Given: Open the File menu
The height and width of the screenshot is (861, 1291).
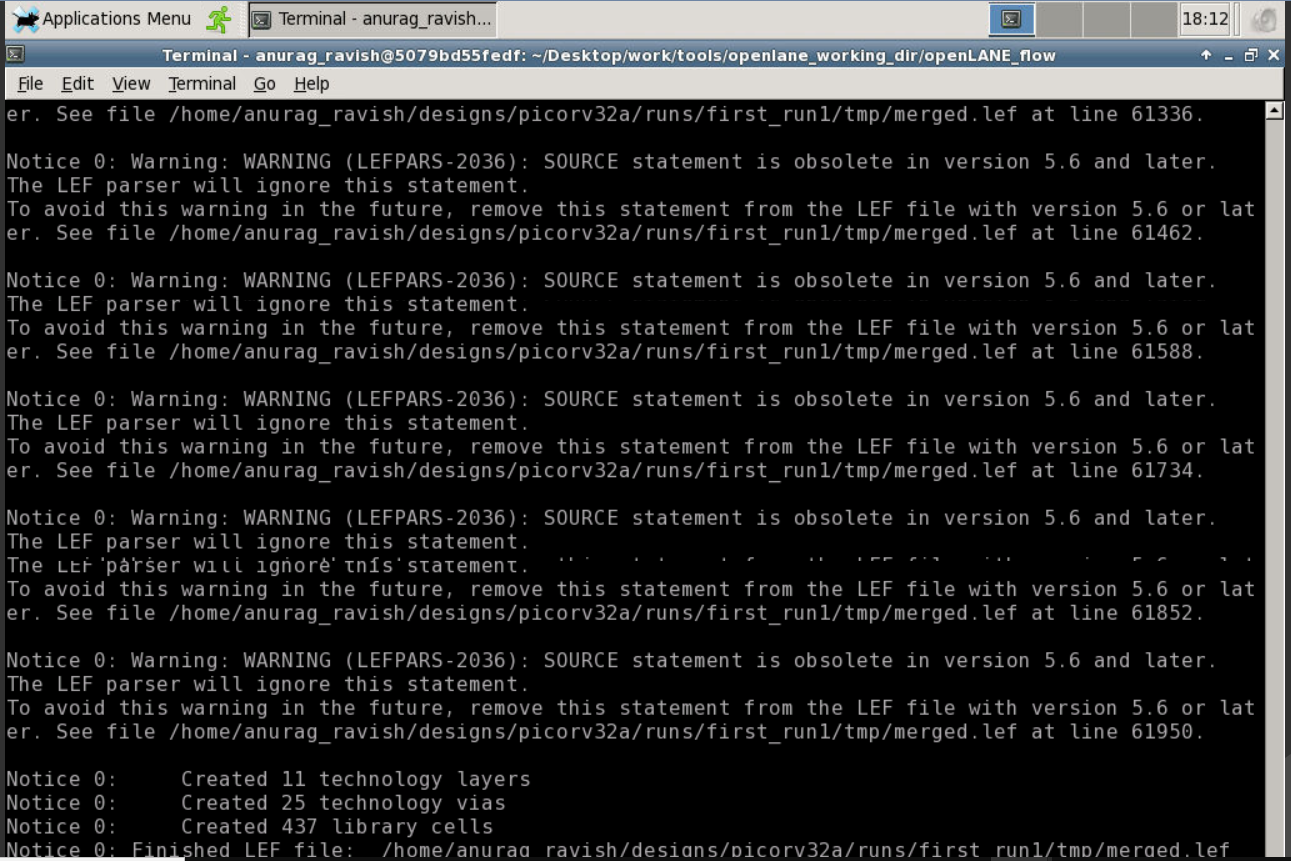Looking at the screenshot, I should pyautogui.click(x=30, y=84).
